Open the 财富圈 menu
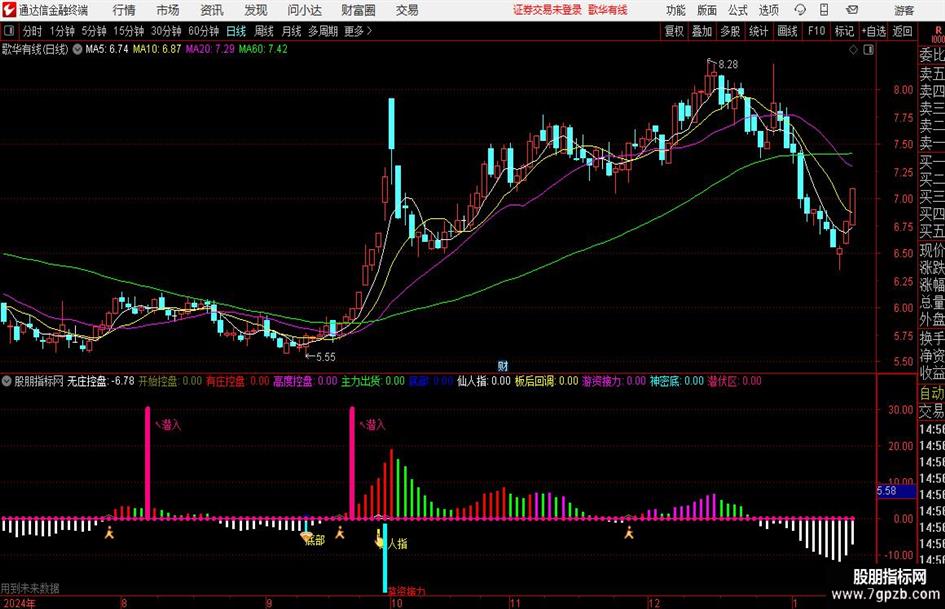This screenshot has height=609, width=945. 358,10
